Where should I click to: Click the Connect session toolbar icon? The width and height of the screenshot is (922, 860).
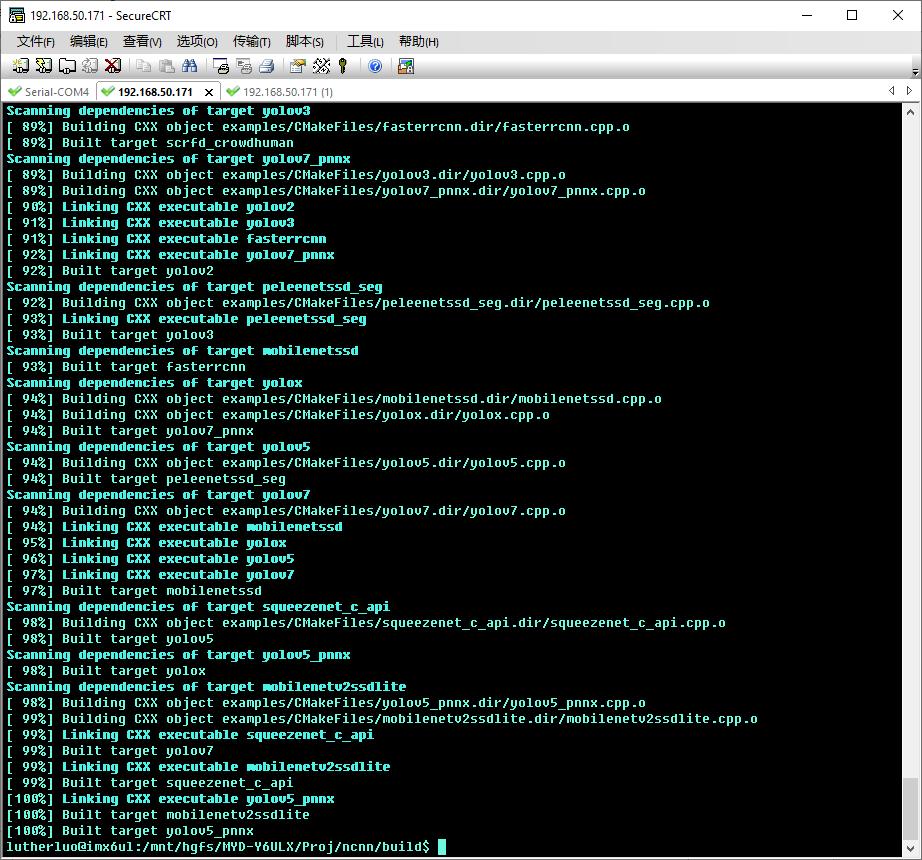[20, 66]
